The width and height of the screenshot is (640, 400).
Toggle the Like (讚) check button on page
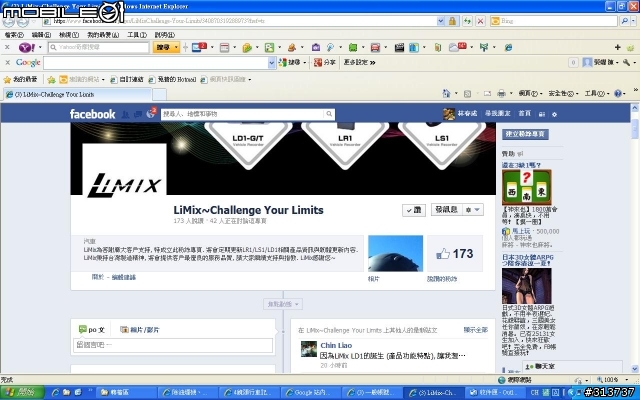tap(413, 210)
